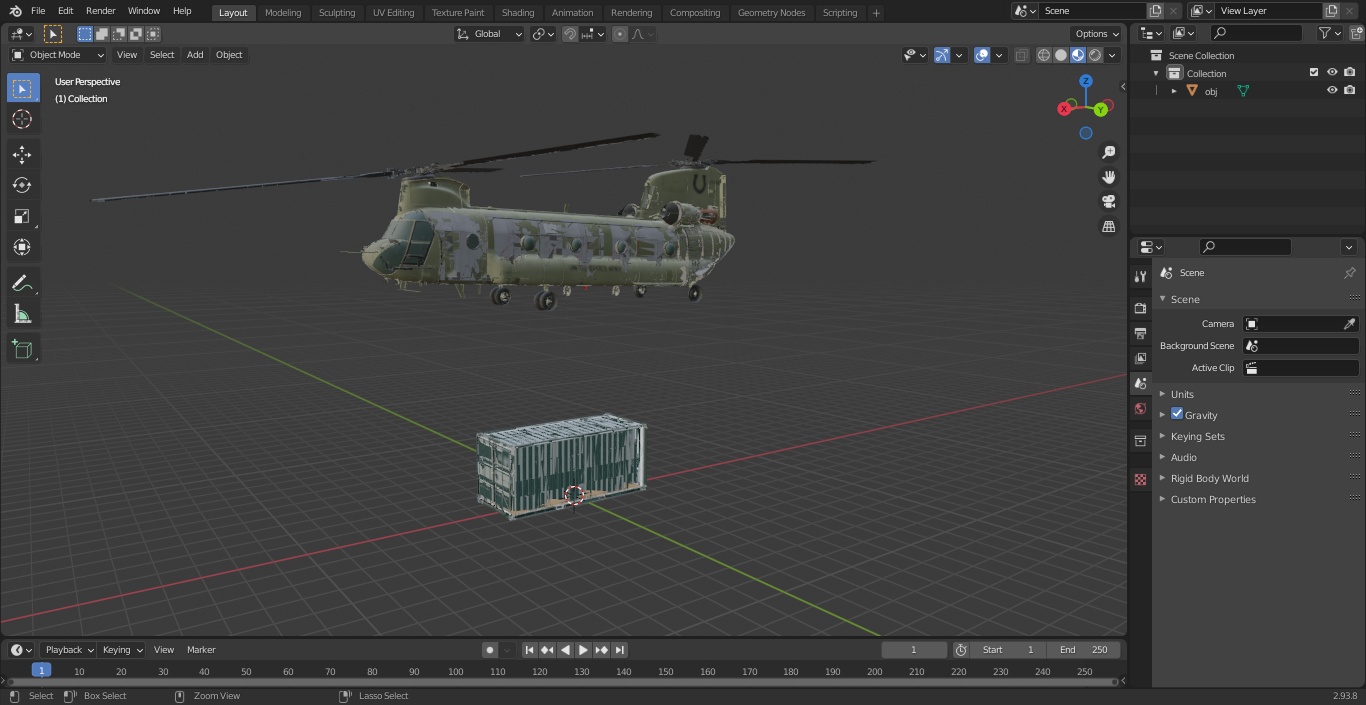Jump to the timeline end frame button
This screenshot has width=1366, height=705.
[619, 650]
